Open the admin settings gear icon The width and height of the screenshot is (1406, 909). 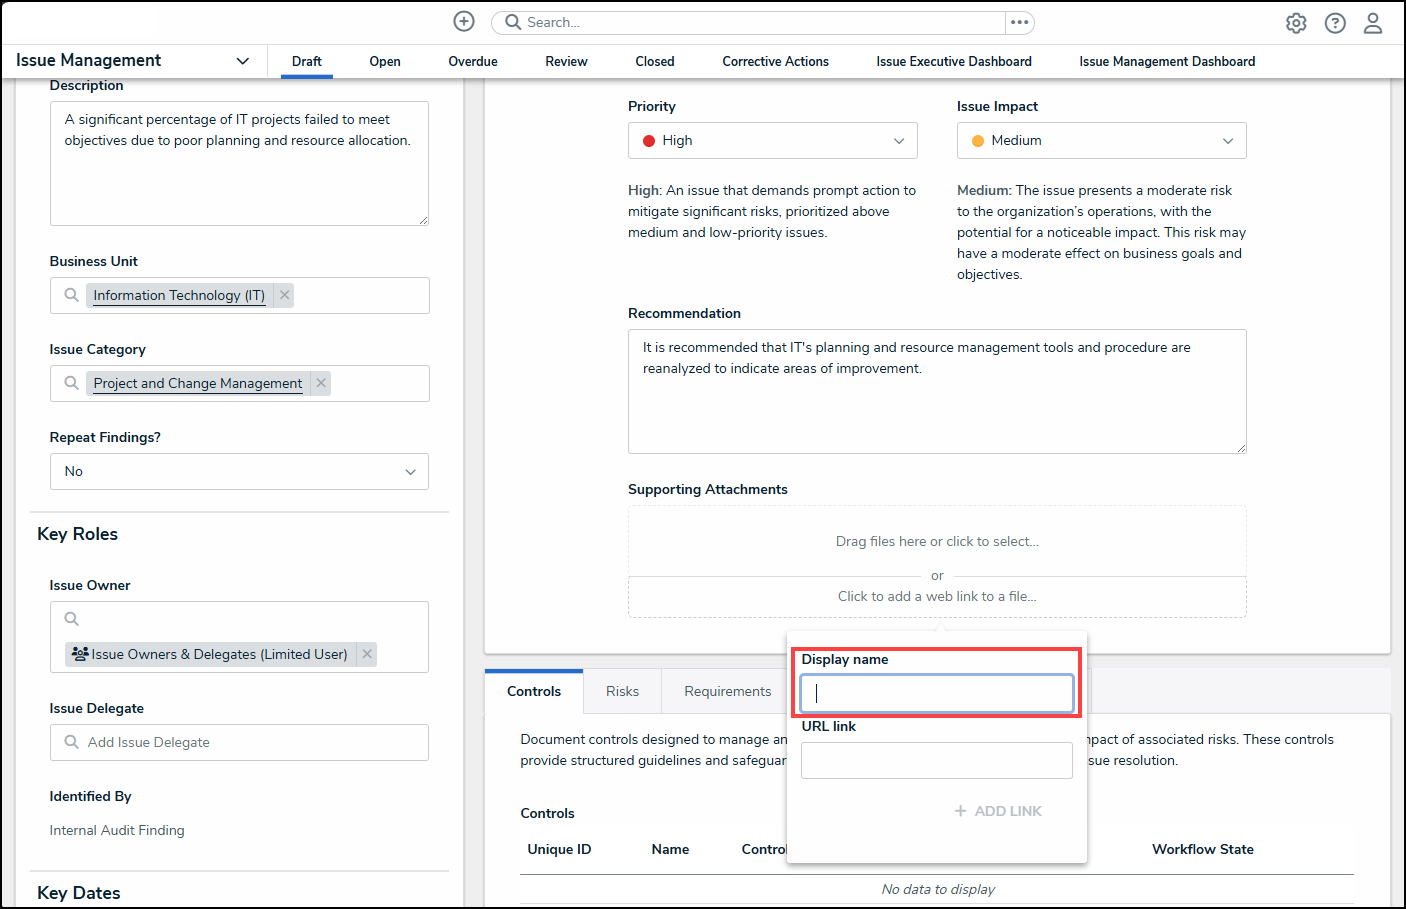pos(1296,23)
